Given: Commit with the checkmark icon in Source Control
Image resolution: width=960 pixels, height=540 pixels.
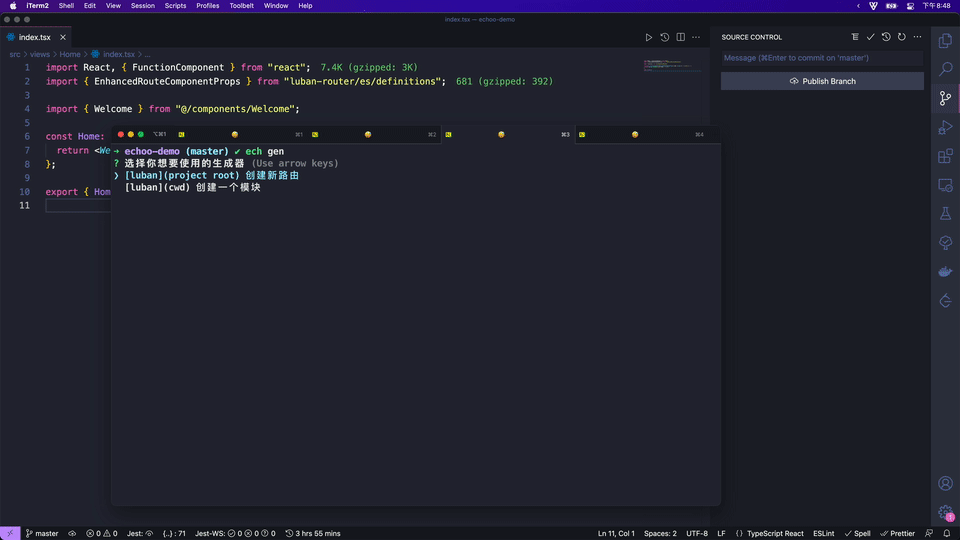Looking at the screenshot, I should coord(870,37).
